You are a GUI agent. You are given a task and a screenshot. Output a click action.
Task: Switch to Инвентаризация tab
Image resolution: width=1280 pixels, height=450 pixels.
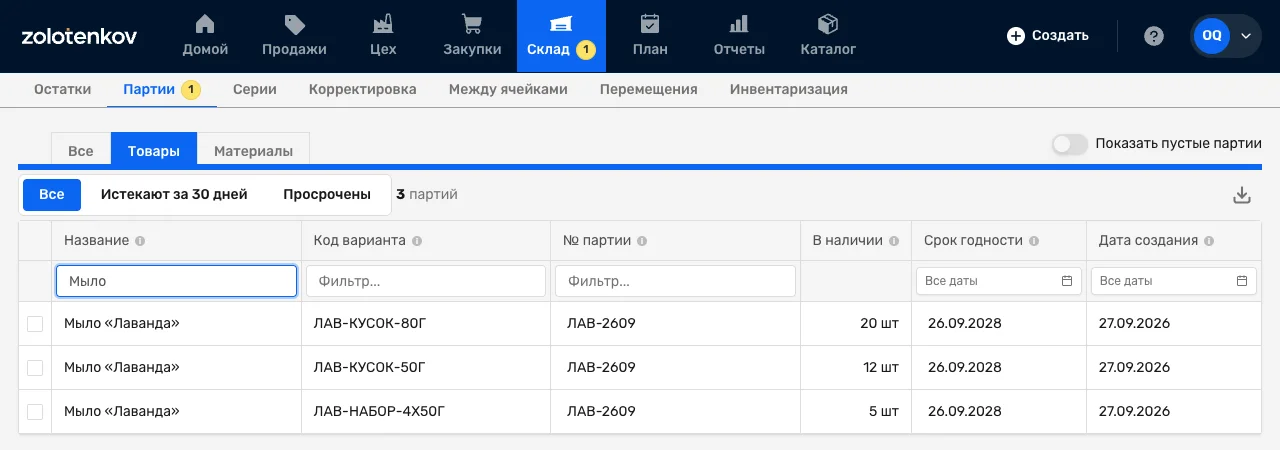click(789, 89)
